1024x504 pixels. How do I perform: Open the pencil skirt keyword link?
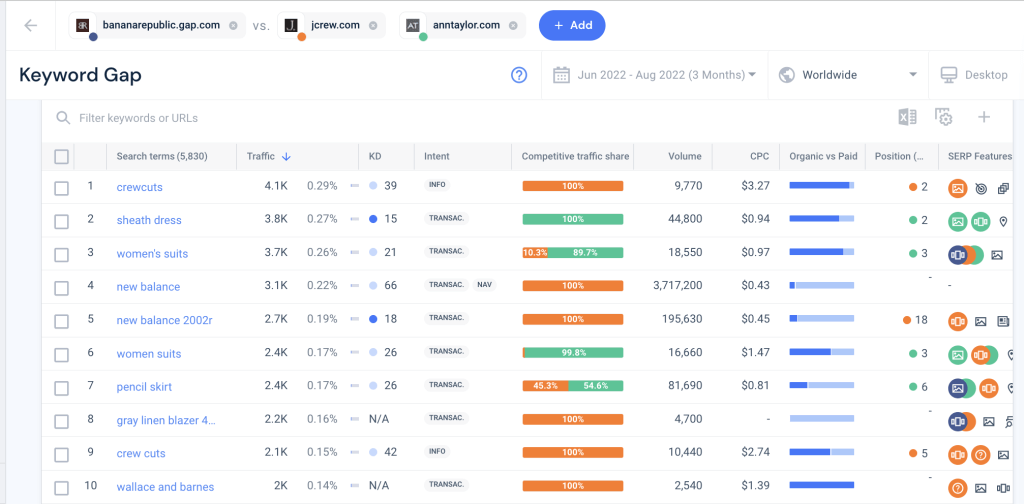144,387
